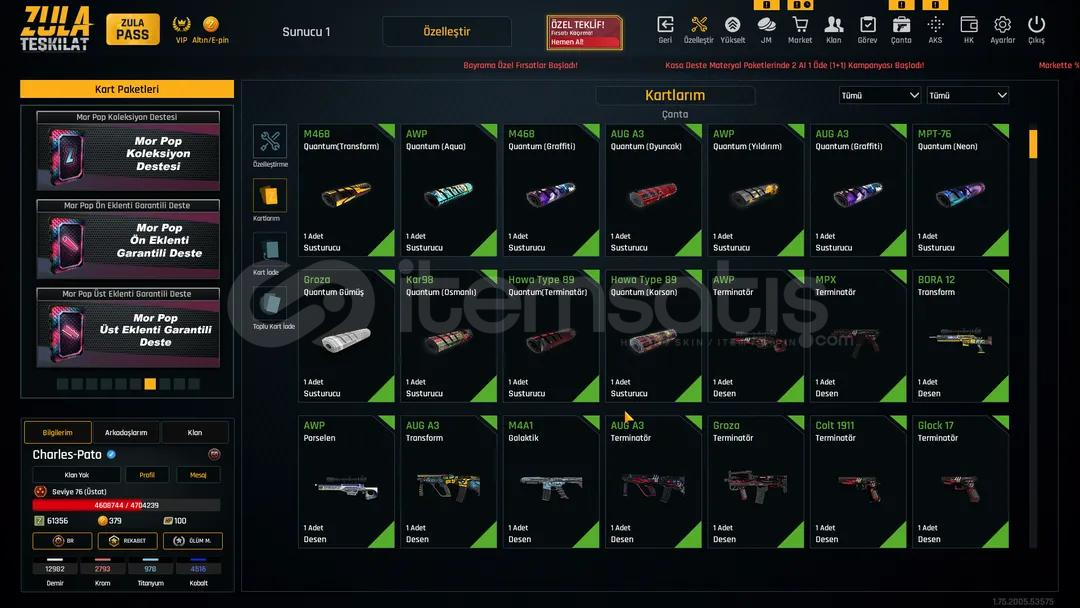Open the Zula Pass button
Image resolution: width=1080 pixels, height=608 pixels.
133,30
